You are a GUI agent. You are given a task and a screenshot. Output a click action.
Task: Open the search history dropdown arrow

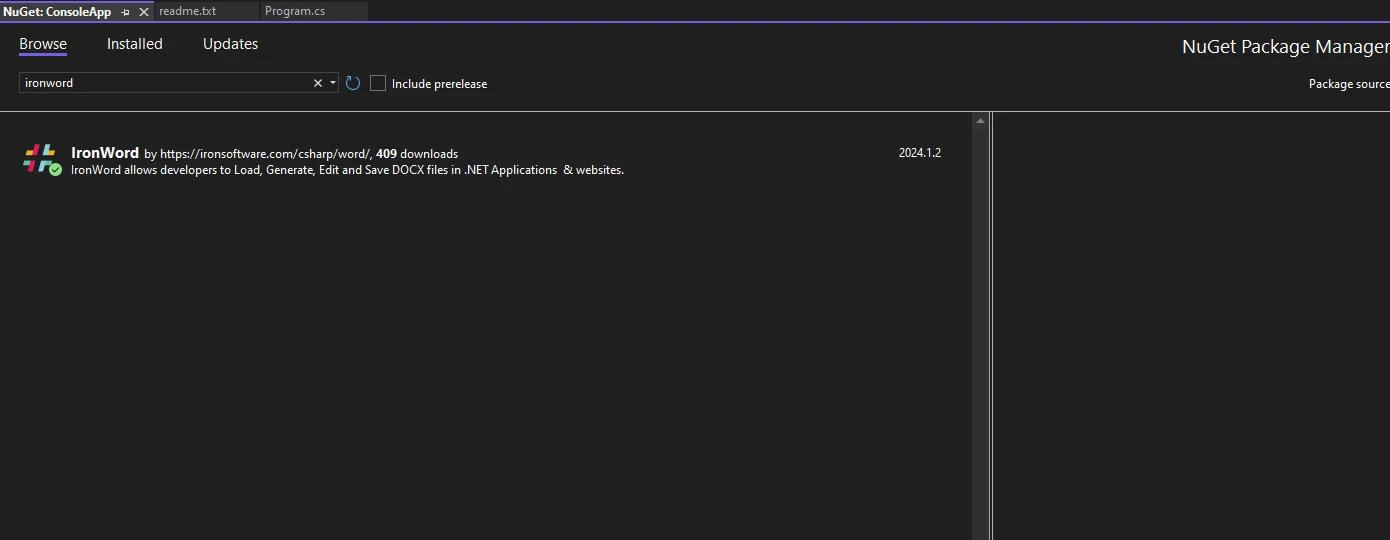332,83
